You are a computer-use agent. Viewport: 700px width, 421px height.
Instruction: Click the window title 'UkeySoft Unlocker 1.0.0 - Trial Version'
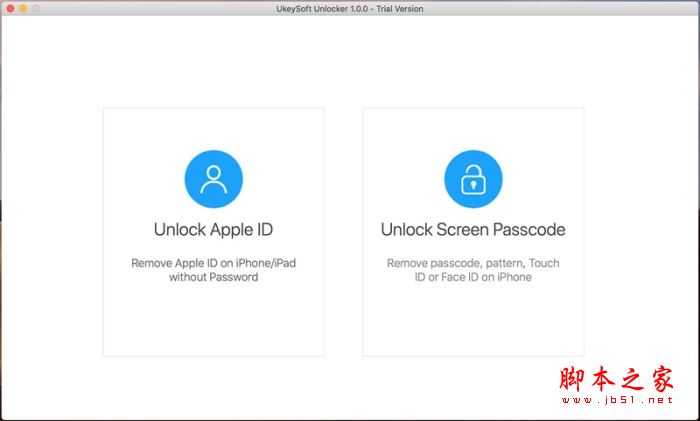click(x=350, y=8)
